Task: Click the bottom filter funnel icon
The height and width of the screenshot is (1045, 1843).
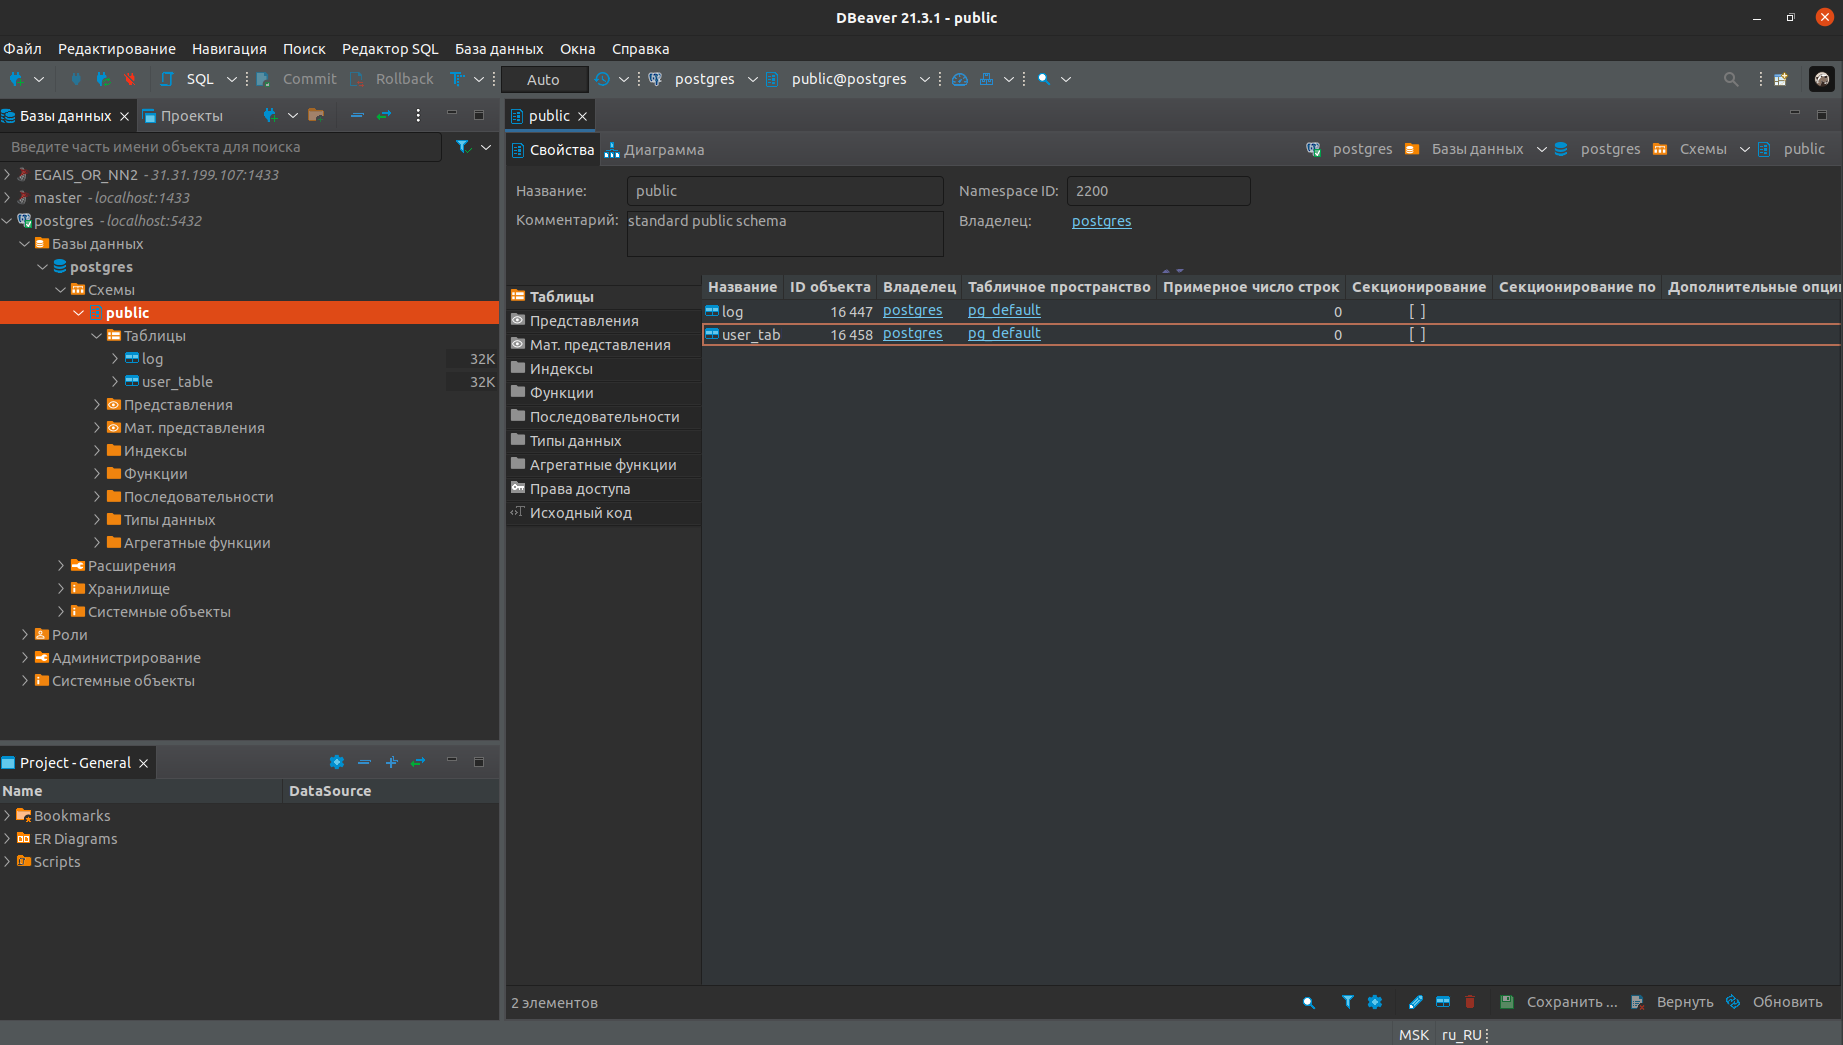Action: point(1348,1002)
